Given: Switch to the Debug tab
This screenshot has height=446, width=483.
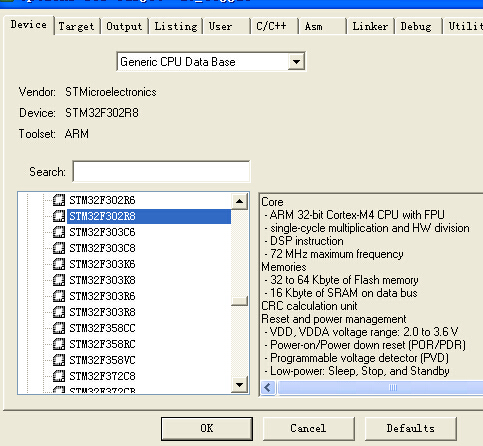Looking at the screenshot, I should 418,26.
